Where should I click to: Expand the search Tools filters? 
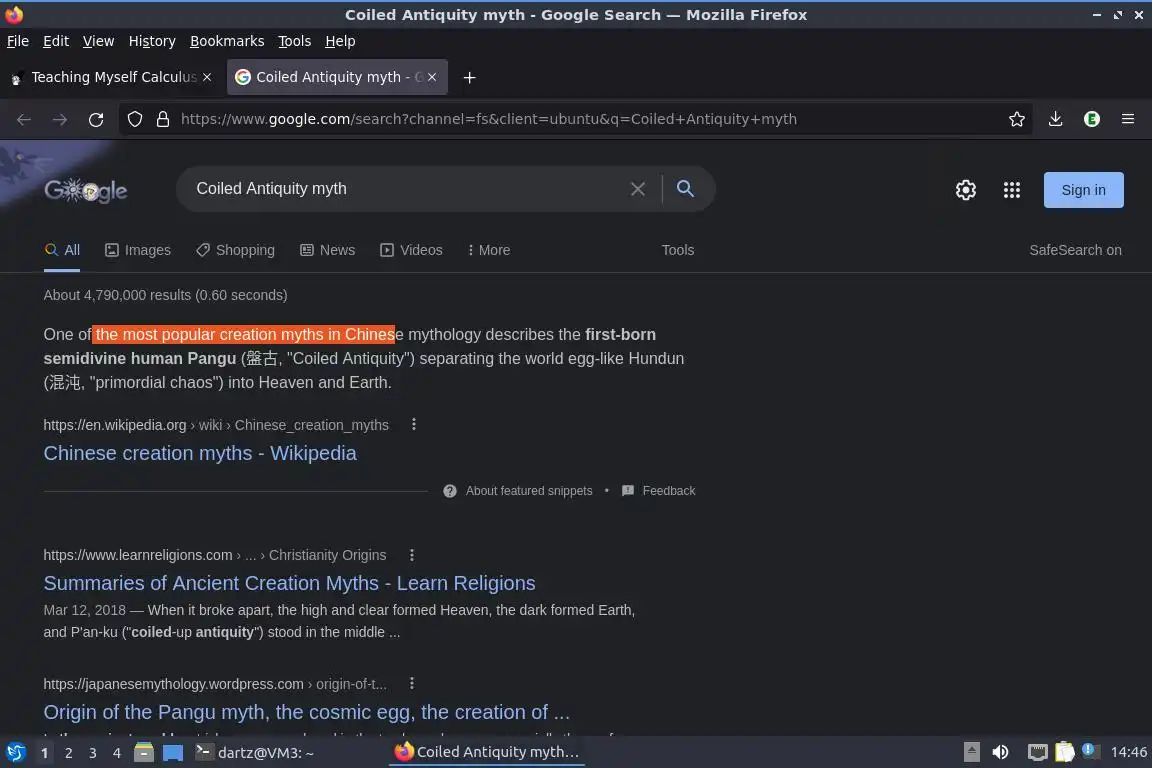click(x=677, y=250)
